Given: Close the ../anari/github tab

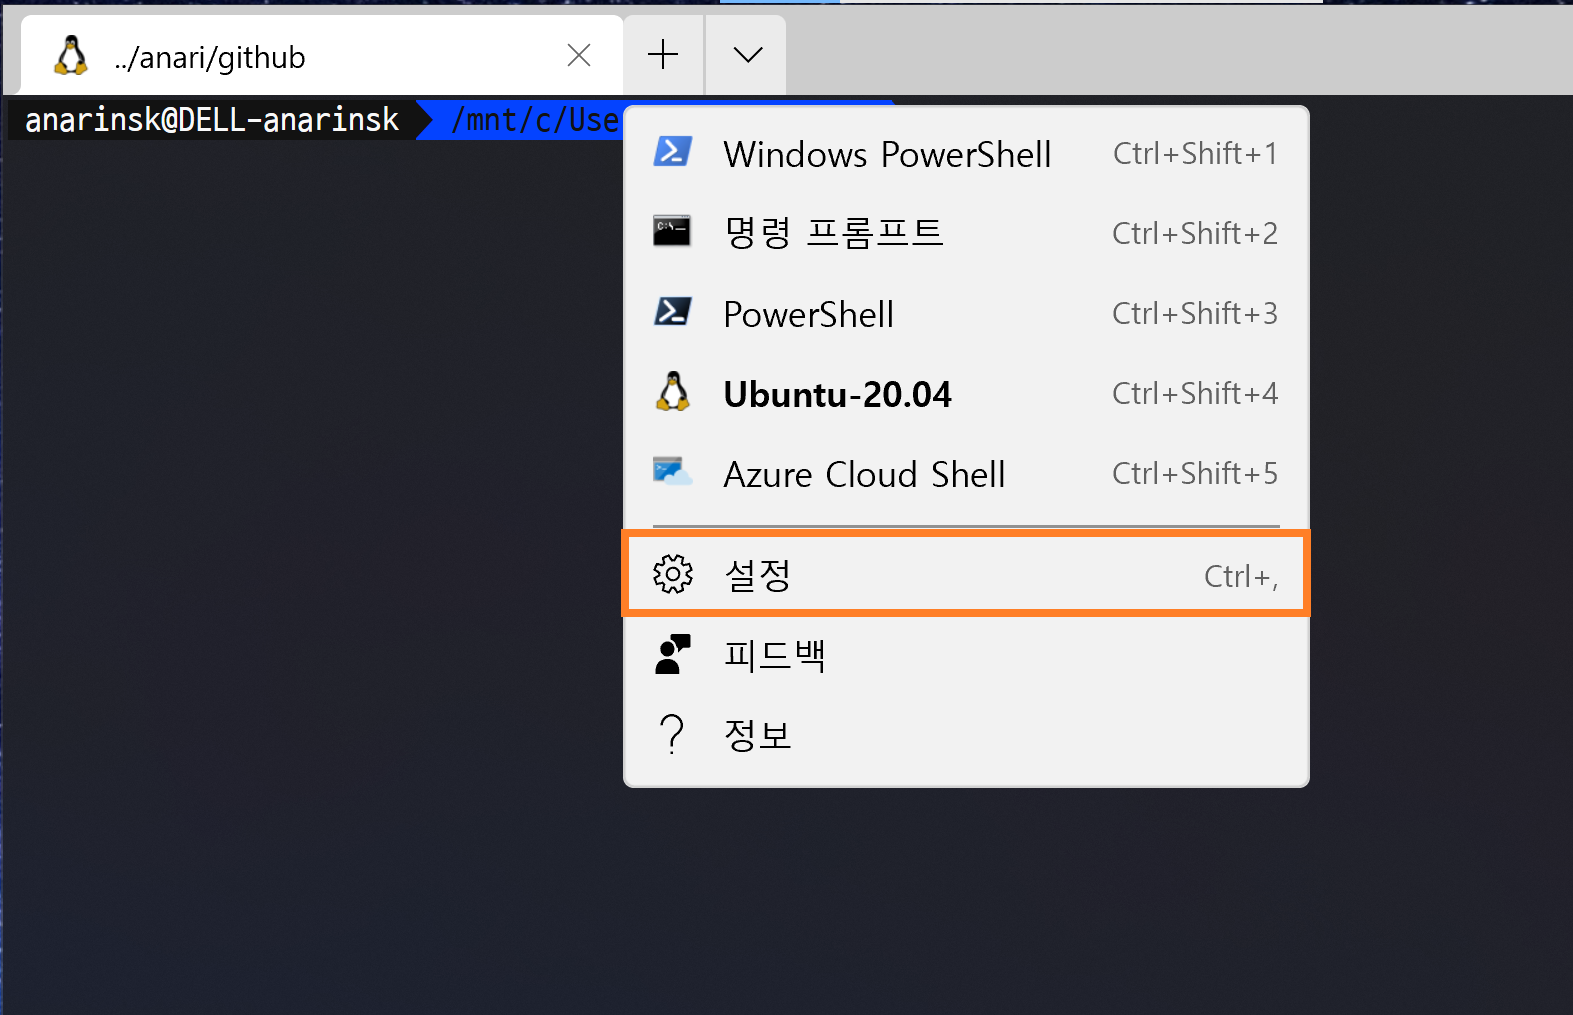Looking at the screenshot, I should tap(579, 55).
